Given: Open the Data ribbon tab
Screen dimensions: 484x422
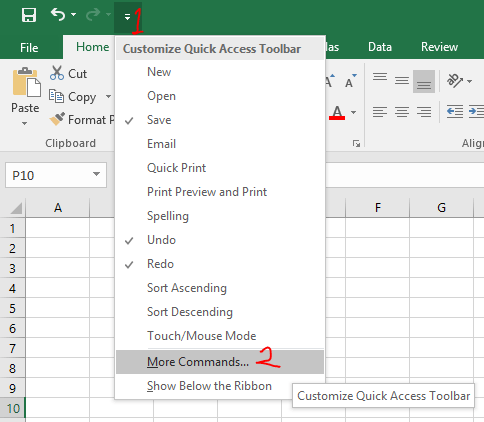Looking at the screenshot, I should (x=380, y=47).
